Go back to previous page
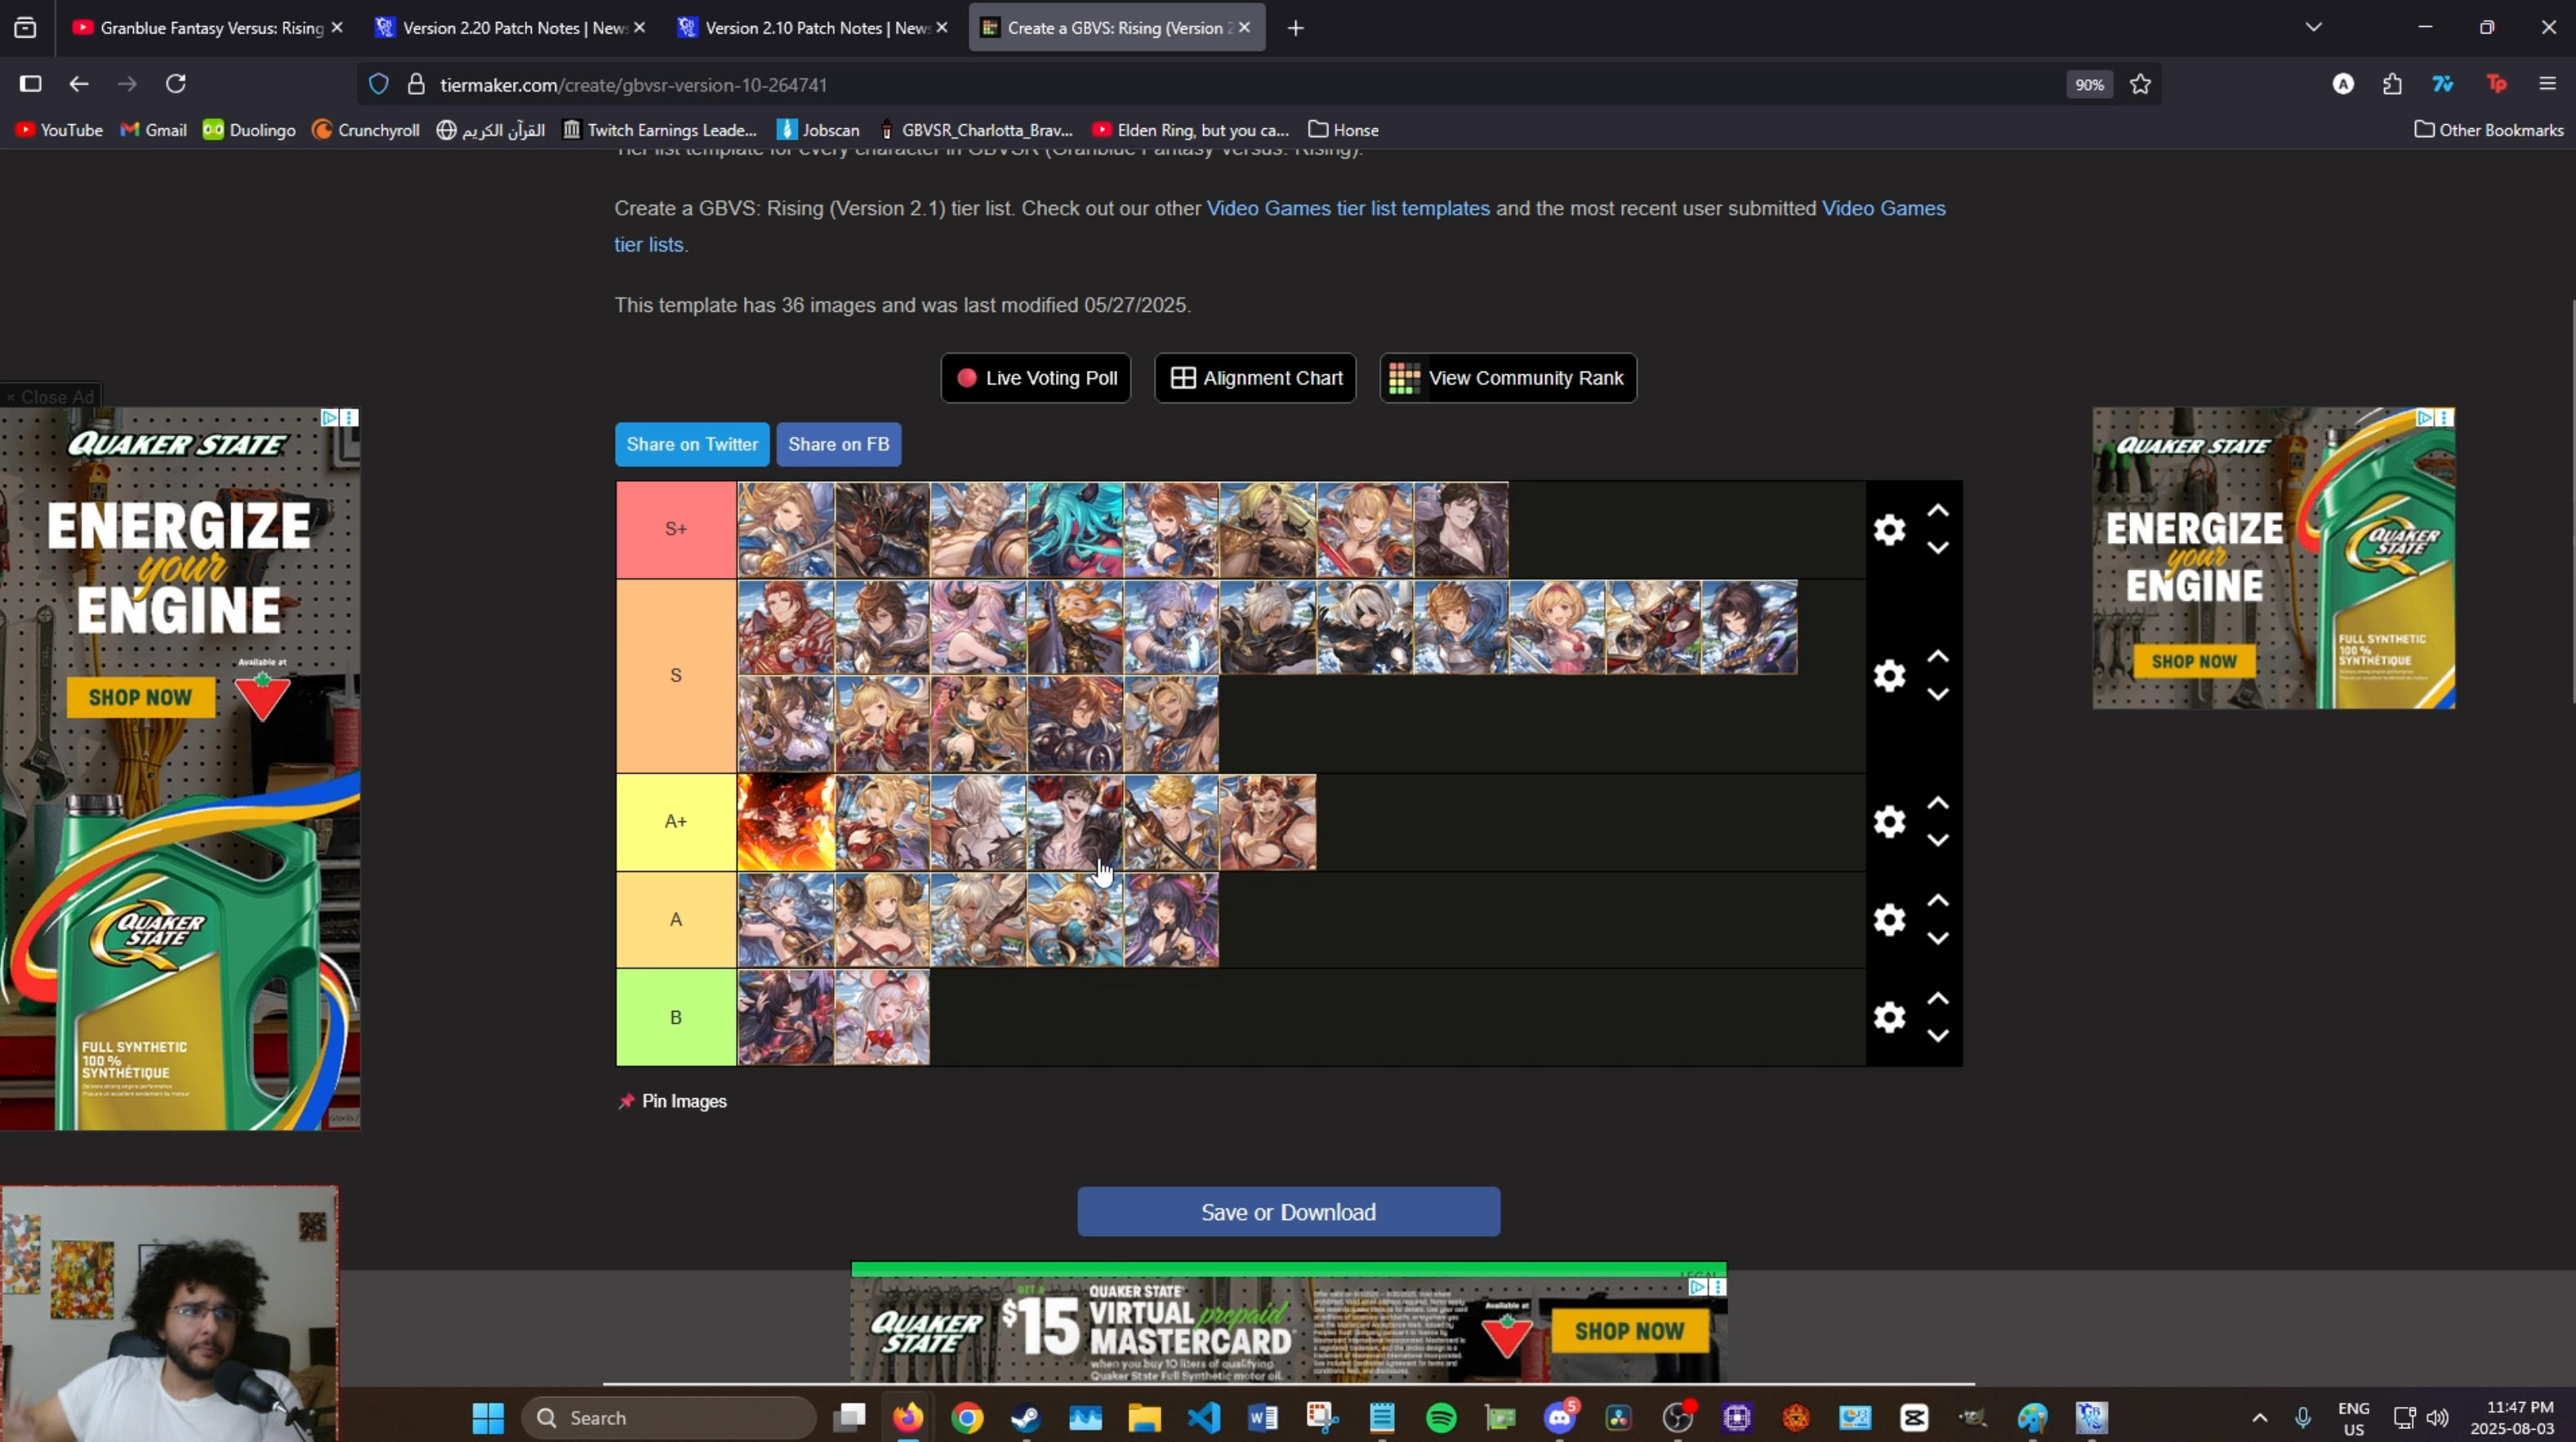 click(79, 84)
